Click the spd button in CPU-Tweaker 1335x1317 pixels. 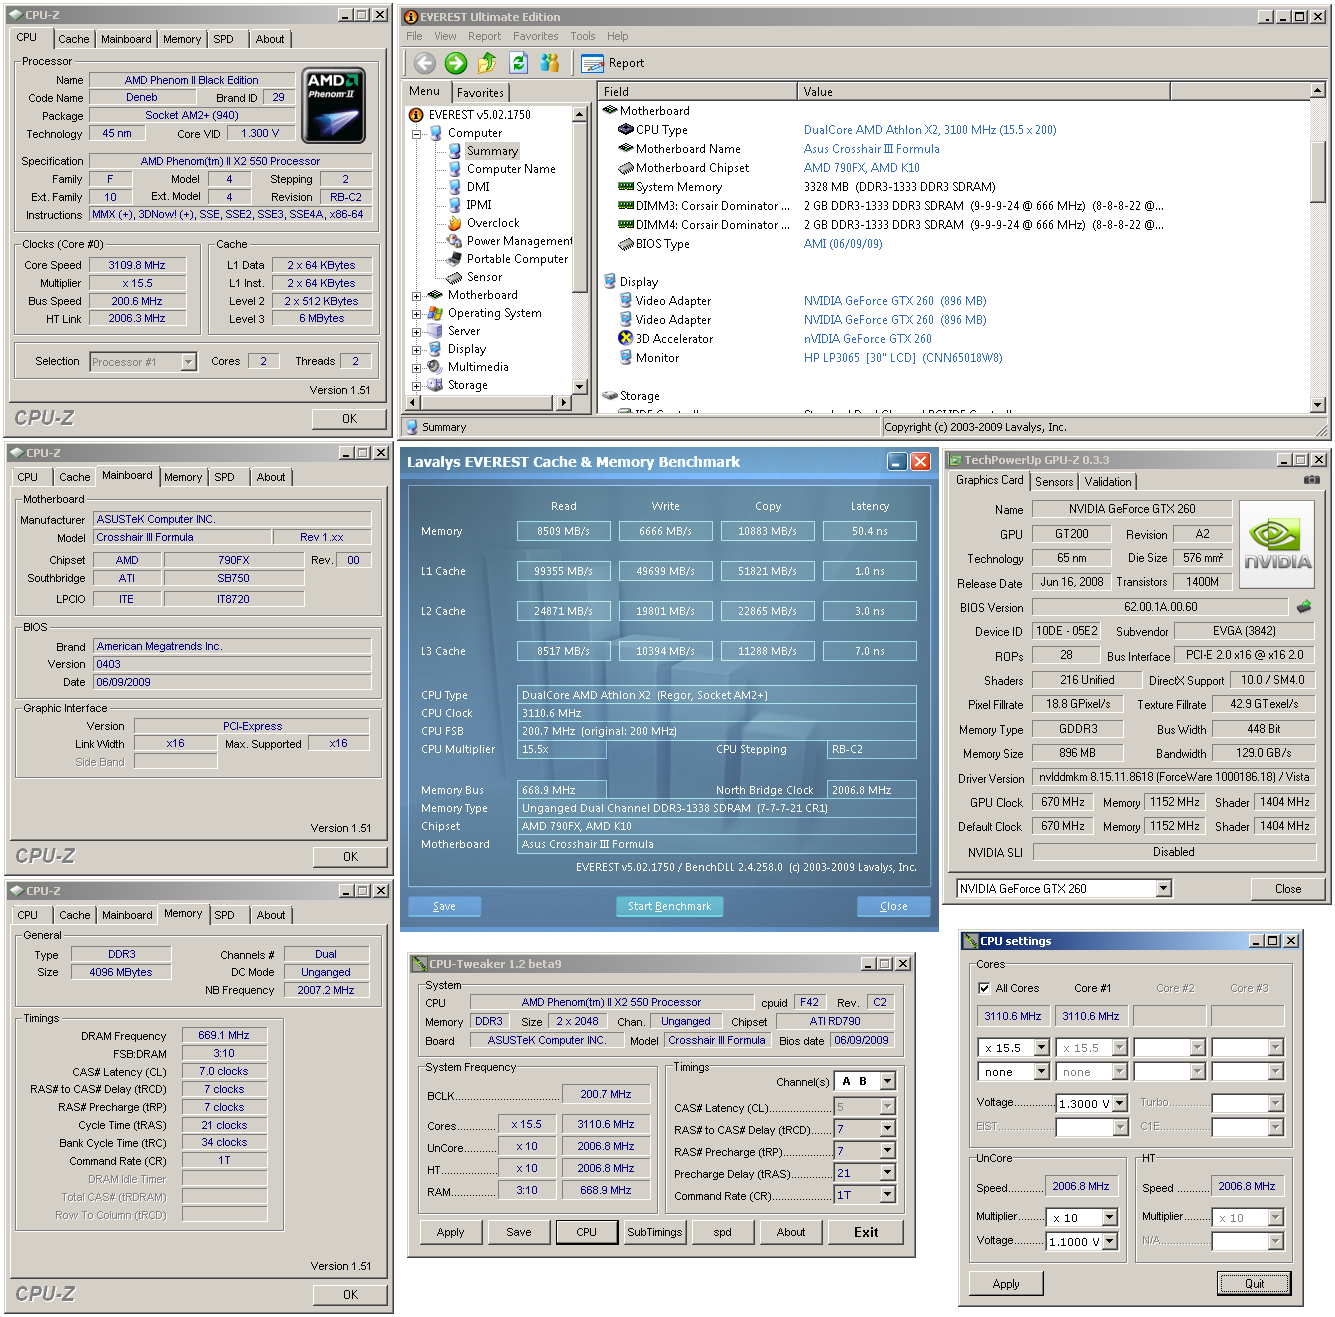tap(722, 1232)
